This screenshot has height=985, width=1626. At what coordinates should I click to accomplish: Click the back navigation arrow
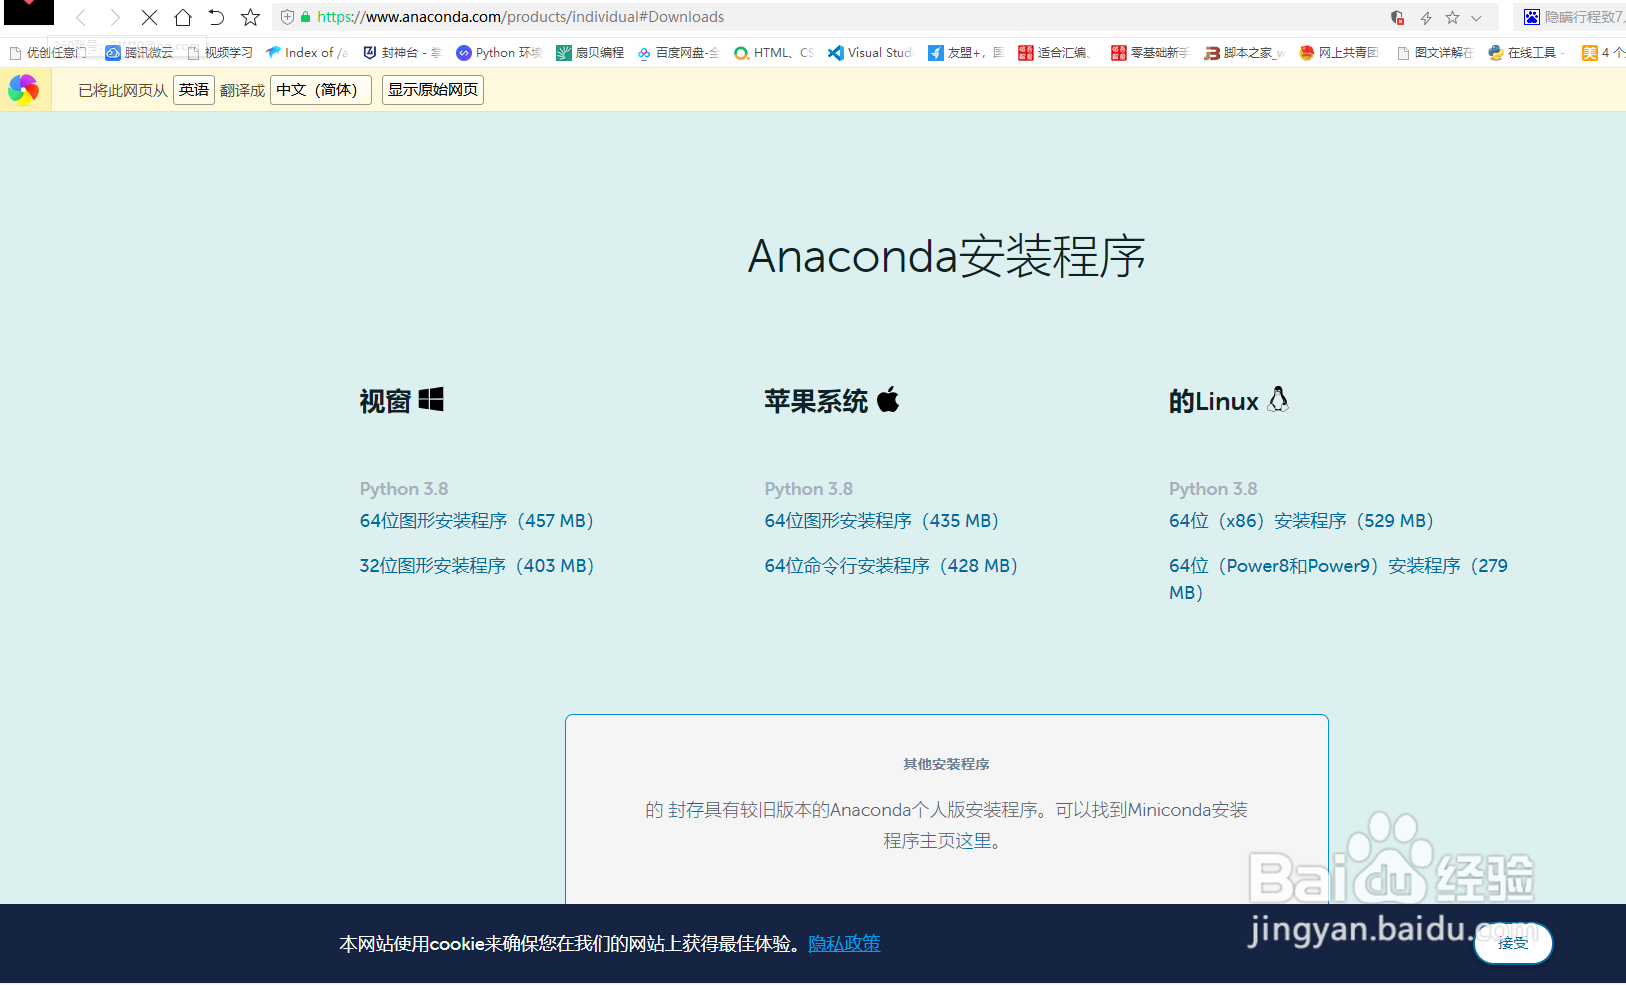click(x=80, y=16)
